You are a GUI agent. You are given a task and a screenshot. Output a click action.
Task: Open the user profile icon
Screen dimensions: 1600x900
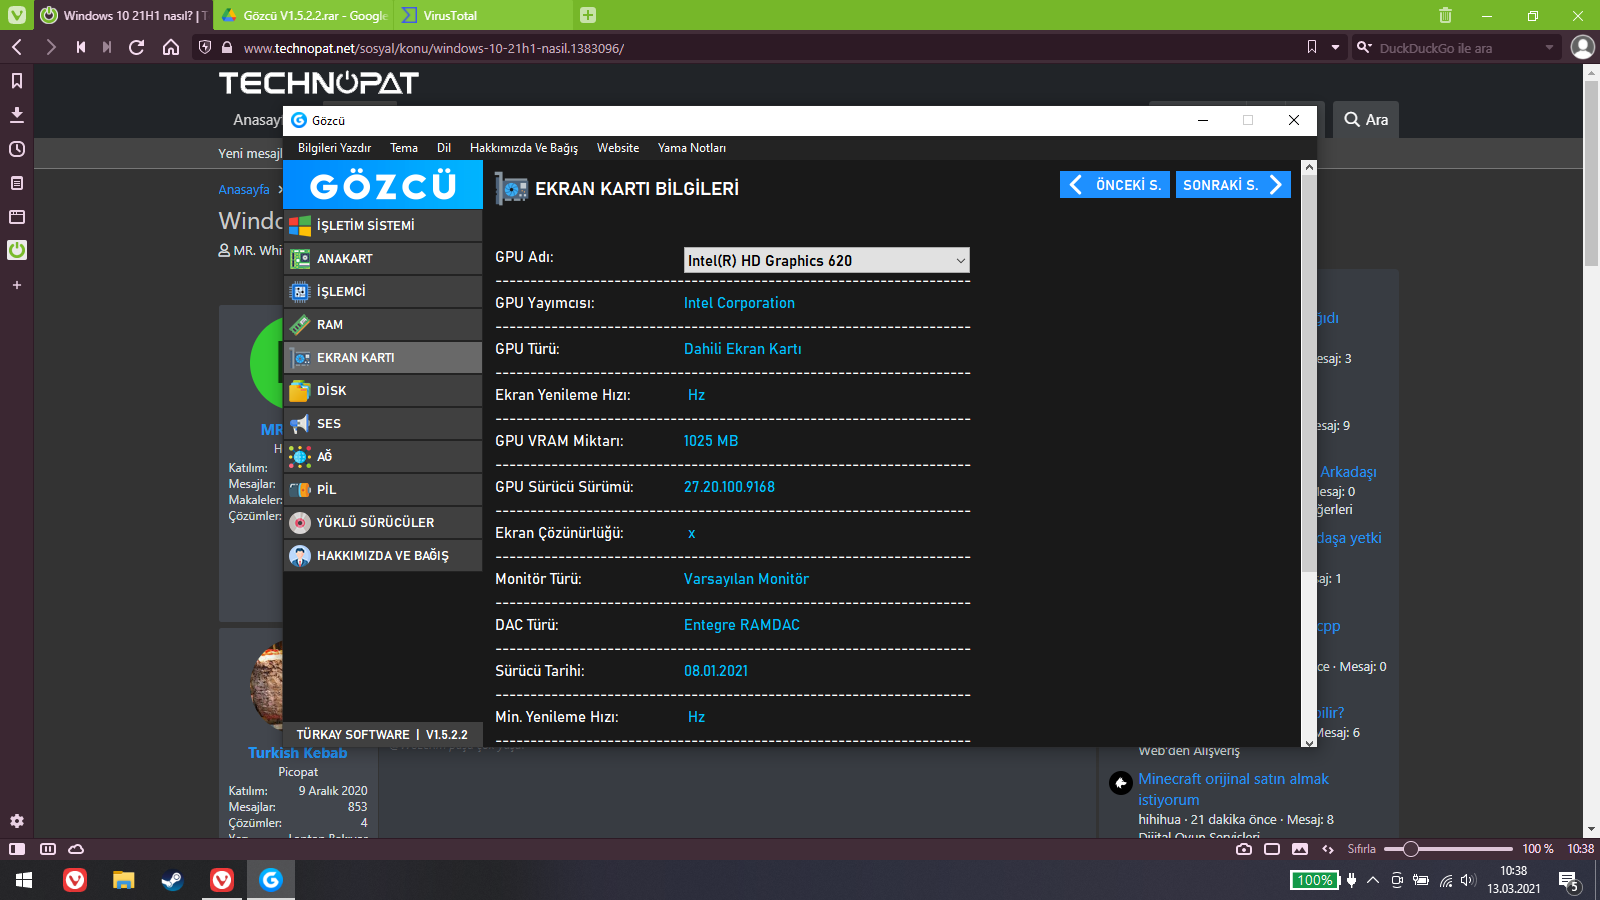click(x=1582, y=47)
